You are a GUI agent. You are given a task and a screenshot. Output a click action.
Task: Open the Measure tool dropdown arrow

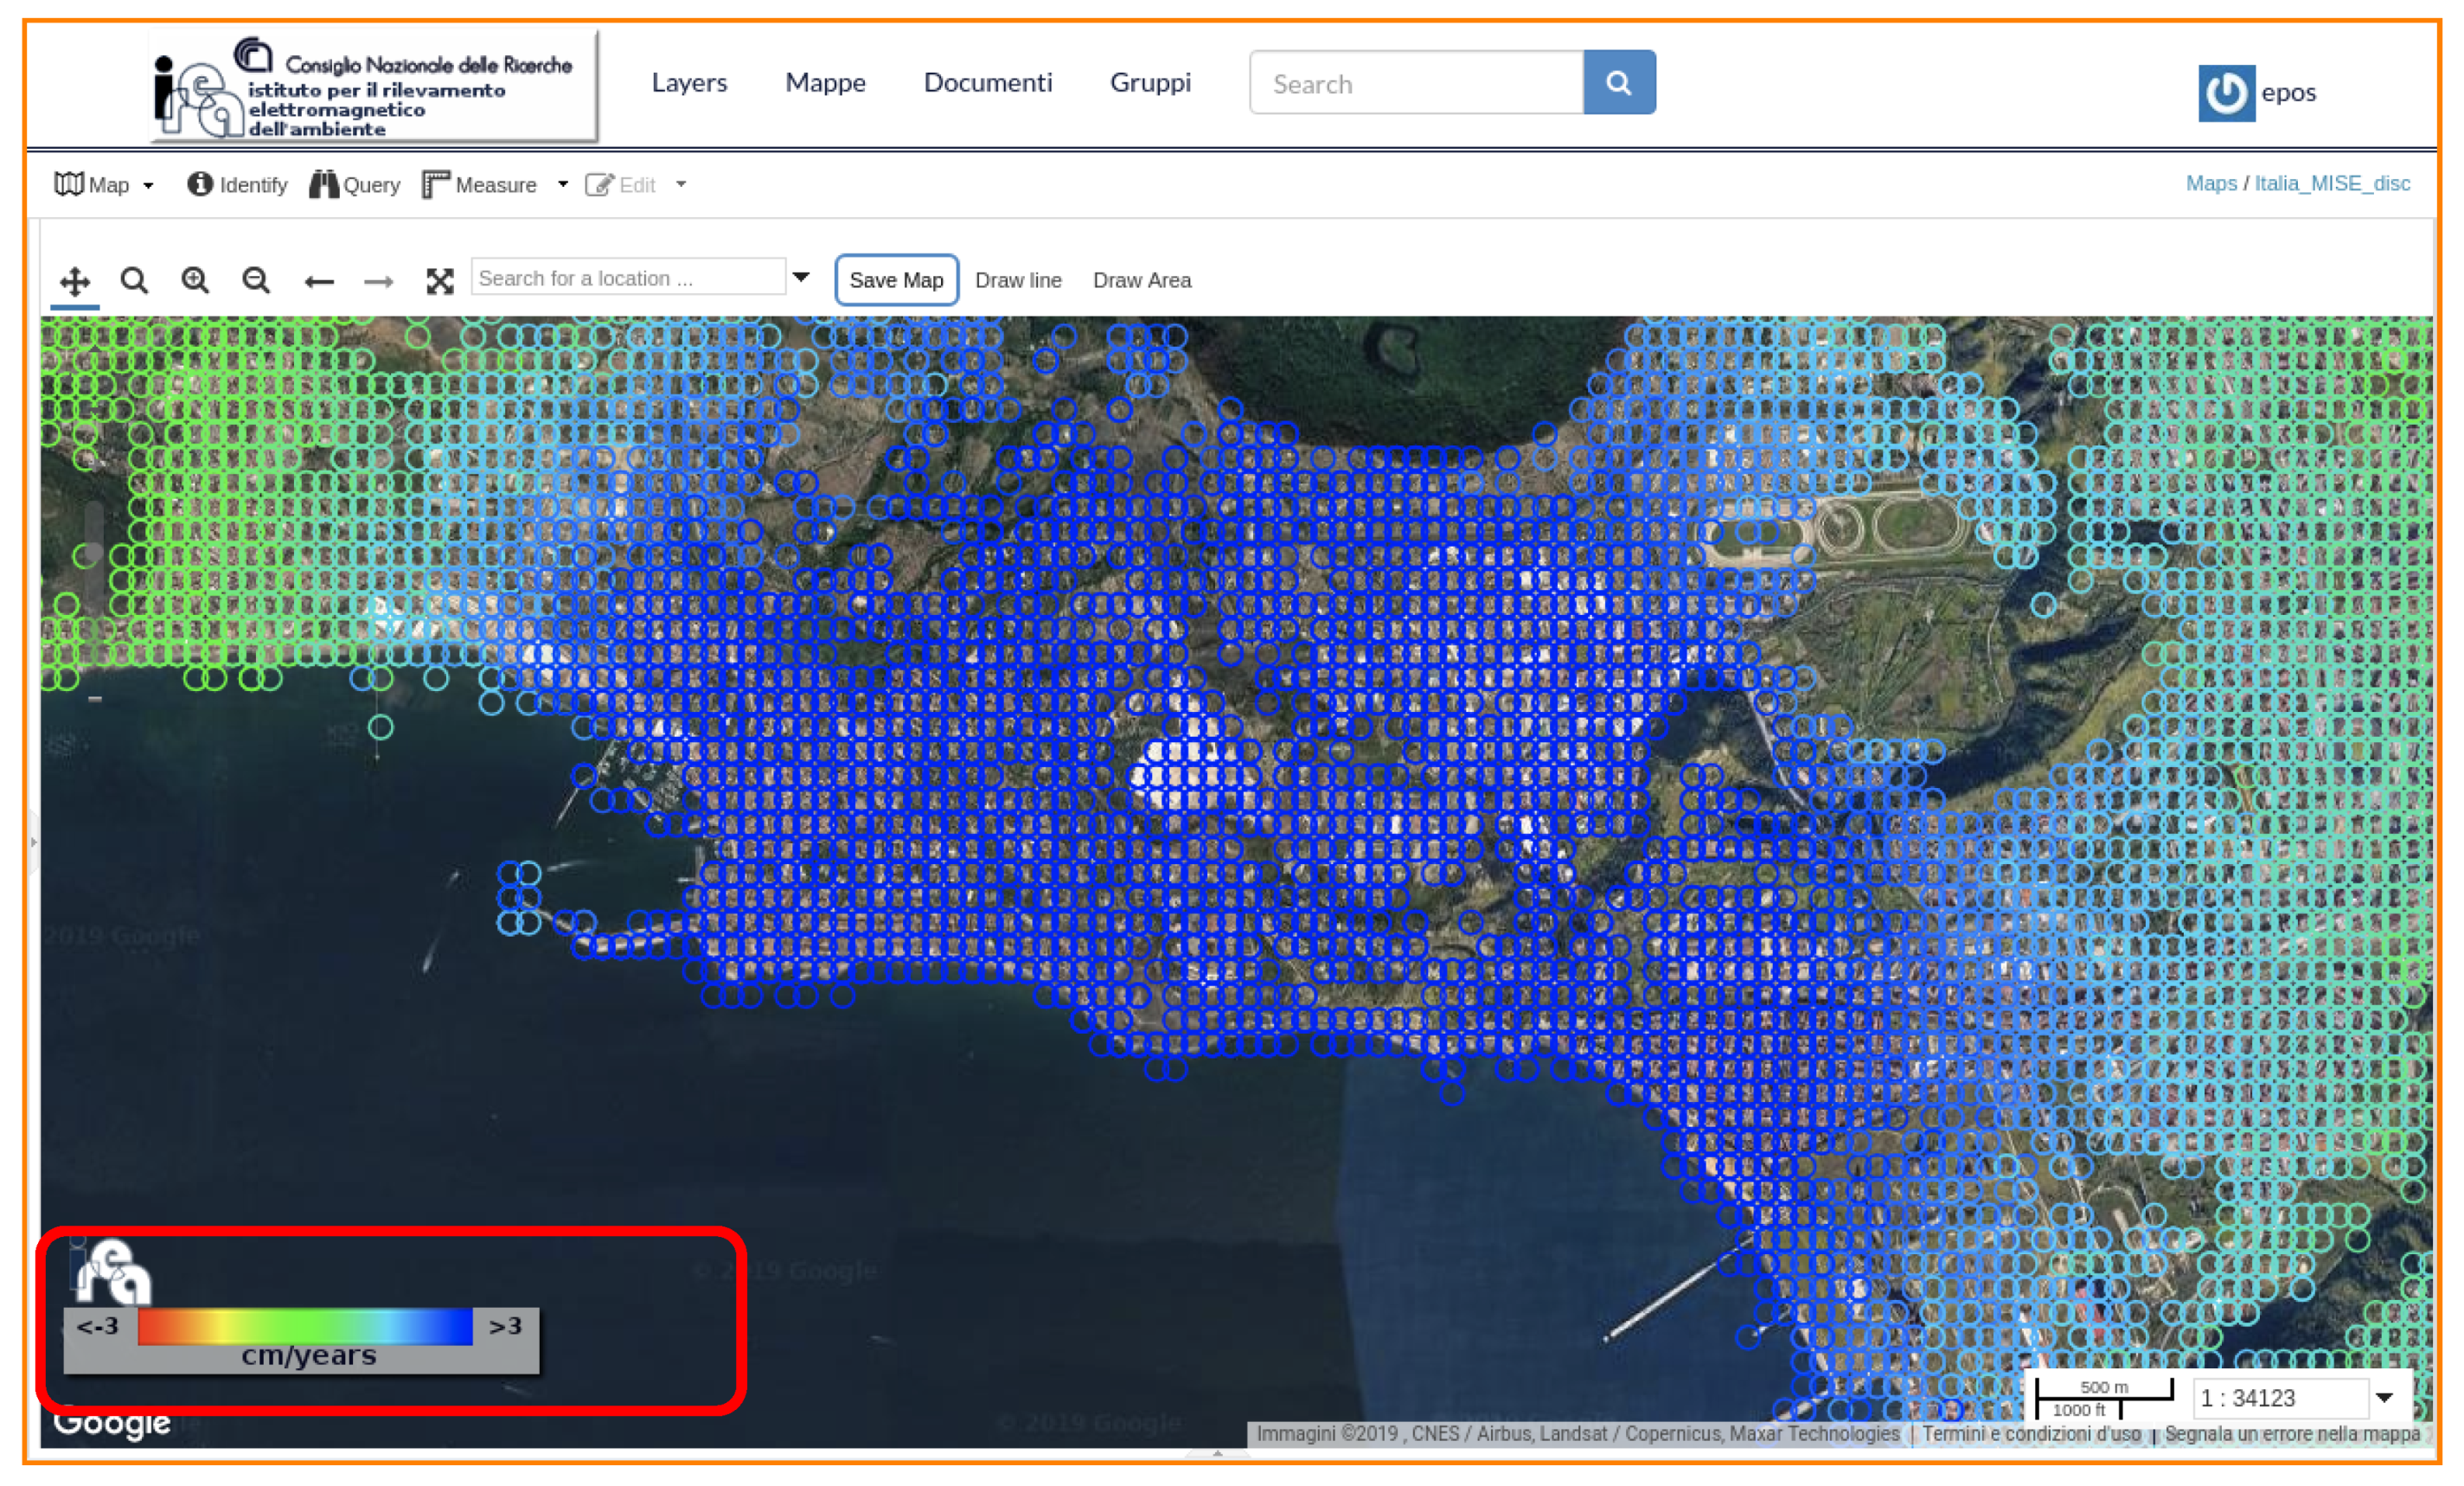[x=562, y=184]
